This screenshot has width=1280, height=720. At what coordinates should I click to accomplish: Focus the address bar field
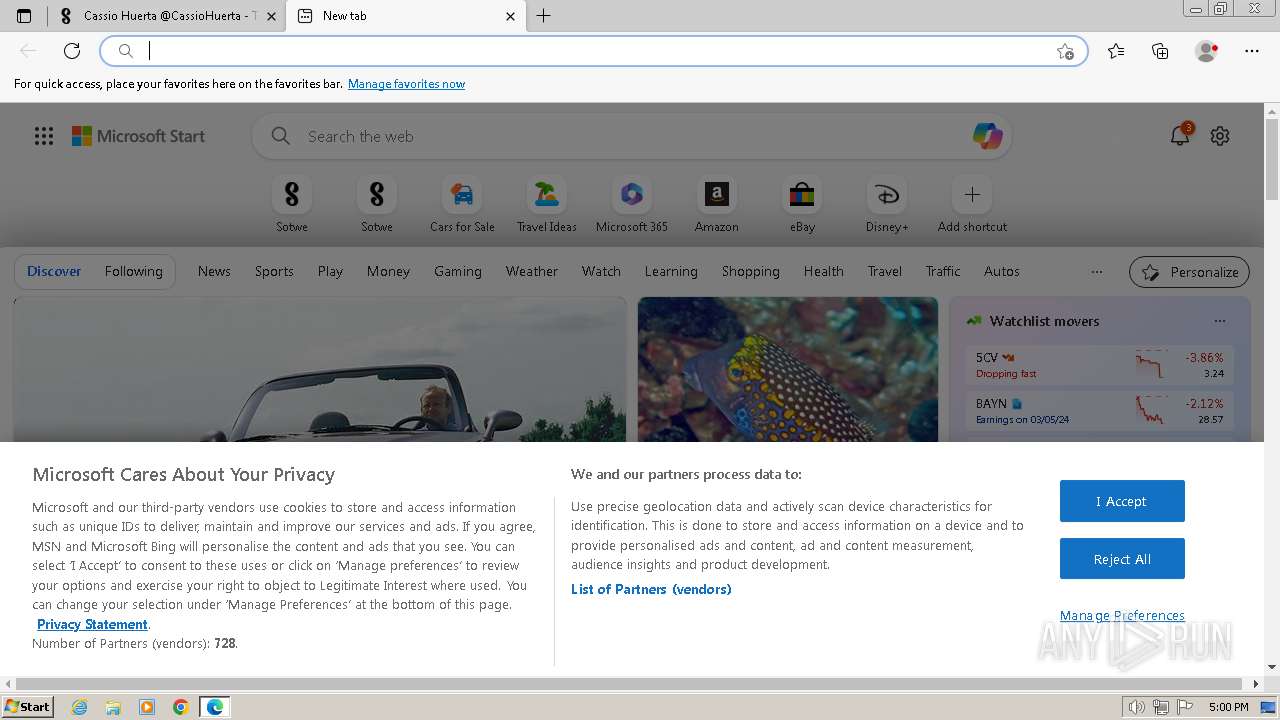(x=594, y=51)
